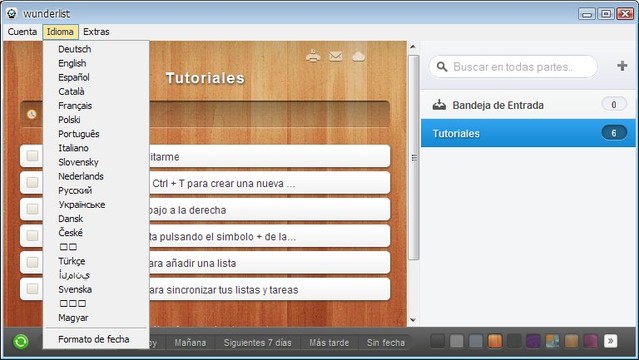The width and height of the screenshot is (639, 360).
Task: Click the wunderlist title bar app icon
Action: click(12, 13)
